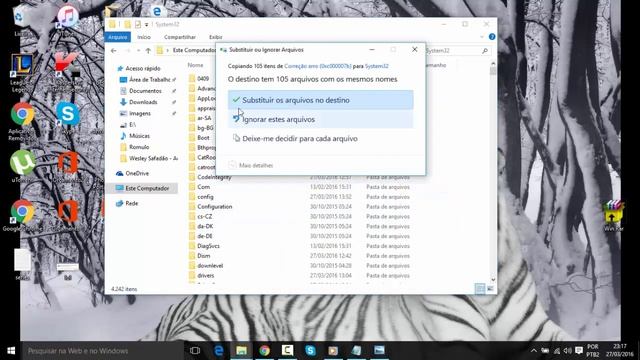Select the uTorrent desktop icon
This screenshot has width=640, height=360.
click(22, 166)
